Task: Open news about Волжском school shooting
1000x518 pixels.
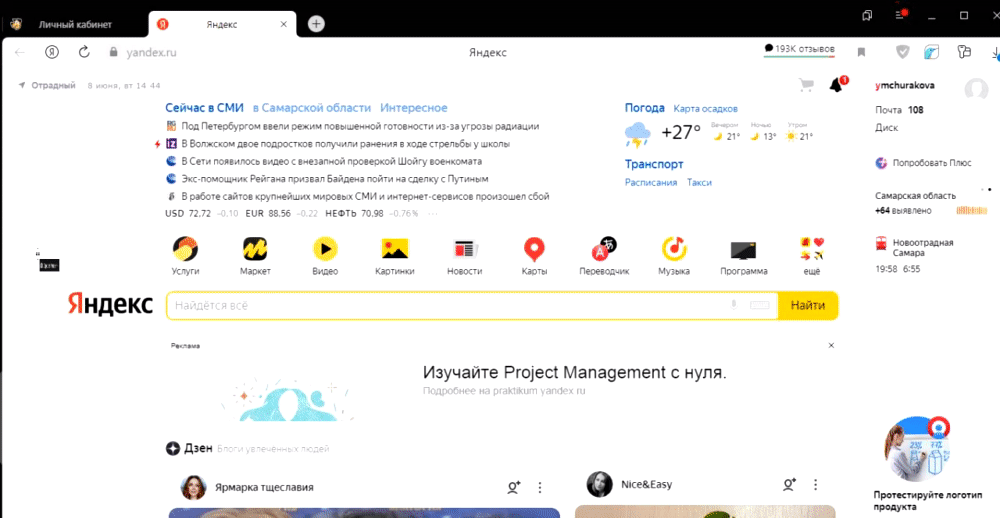Action: [345, 144]
